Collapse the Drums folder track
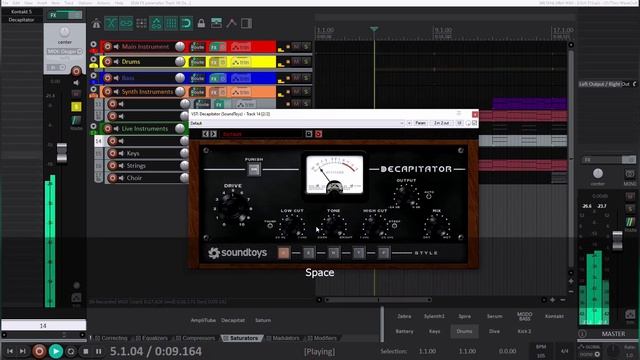640x360 pixels. [93, 60]
